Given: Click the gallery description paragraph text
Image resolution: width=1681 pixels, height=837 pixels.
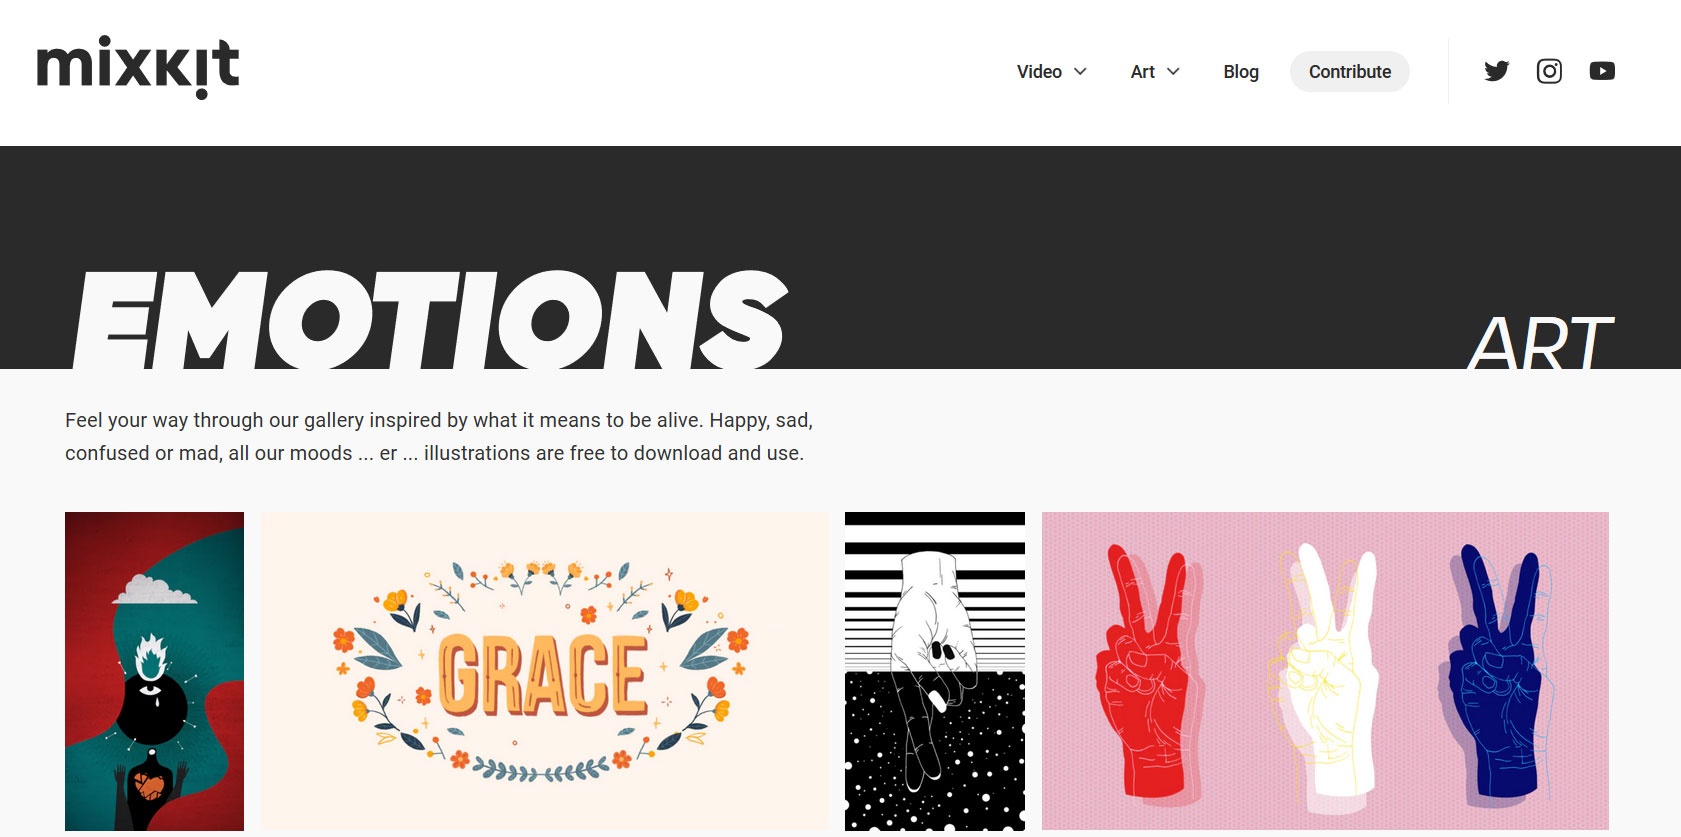Looking at the screenshot, I should (x=439, y=436).
